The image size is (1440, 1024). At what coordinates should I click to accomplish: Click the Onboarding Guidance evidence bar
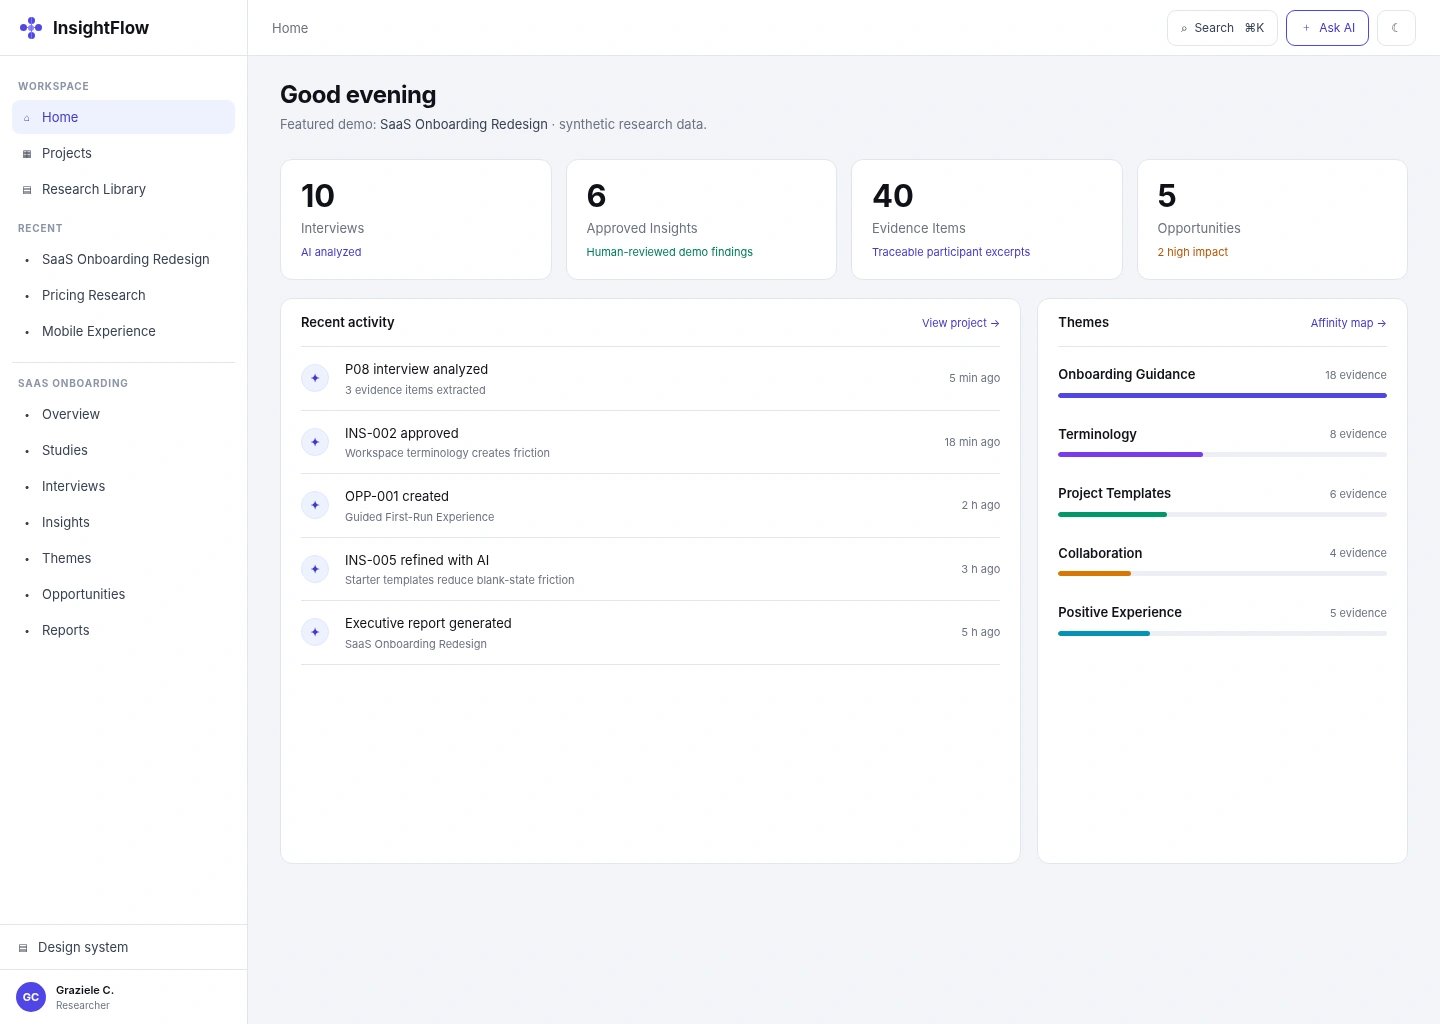click(x=1222, y=395)
